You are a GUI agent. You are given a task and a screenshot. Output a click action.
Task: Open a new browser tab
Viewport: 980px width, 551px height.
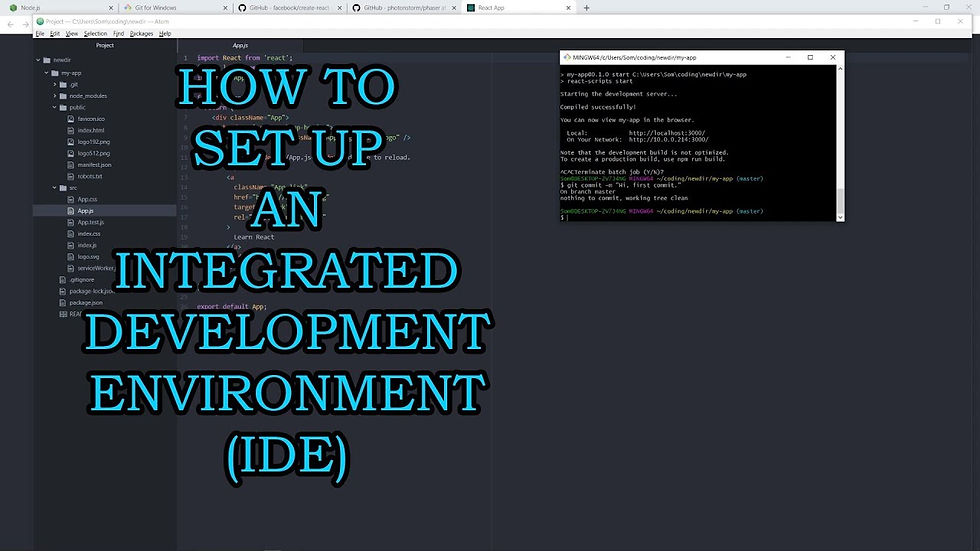[x=586, y=8]
